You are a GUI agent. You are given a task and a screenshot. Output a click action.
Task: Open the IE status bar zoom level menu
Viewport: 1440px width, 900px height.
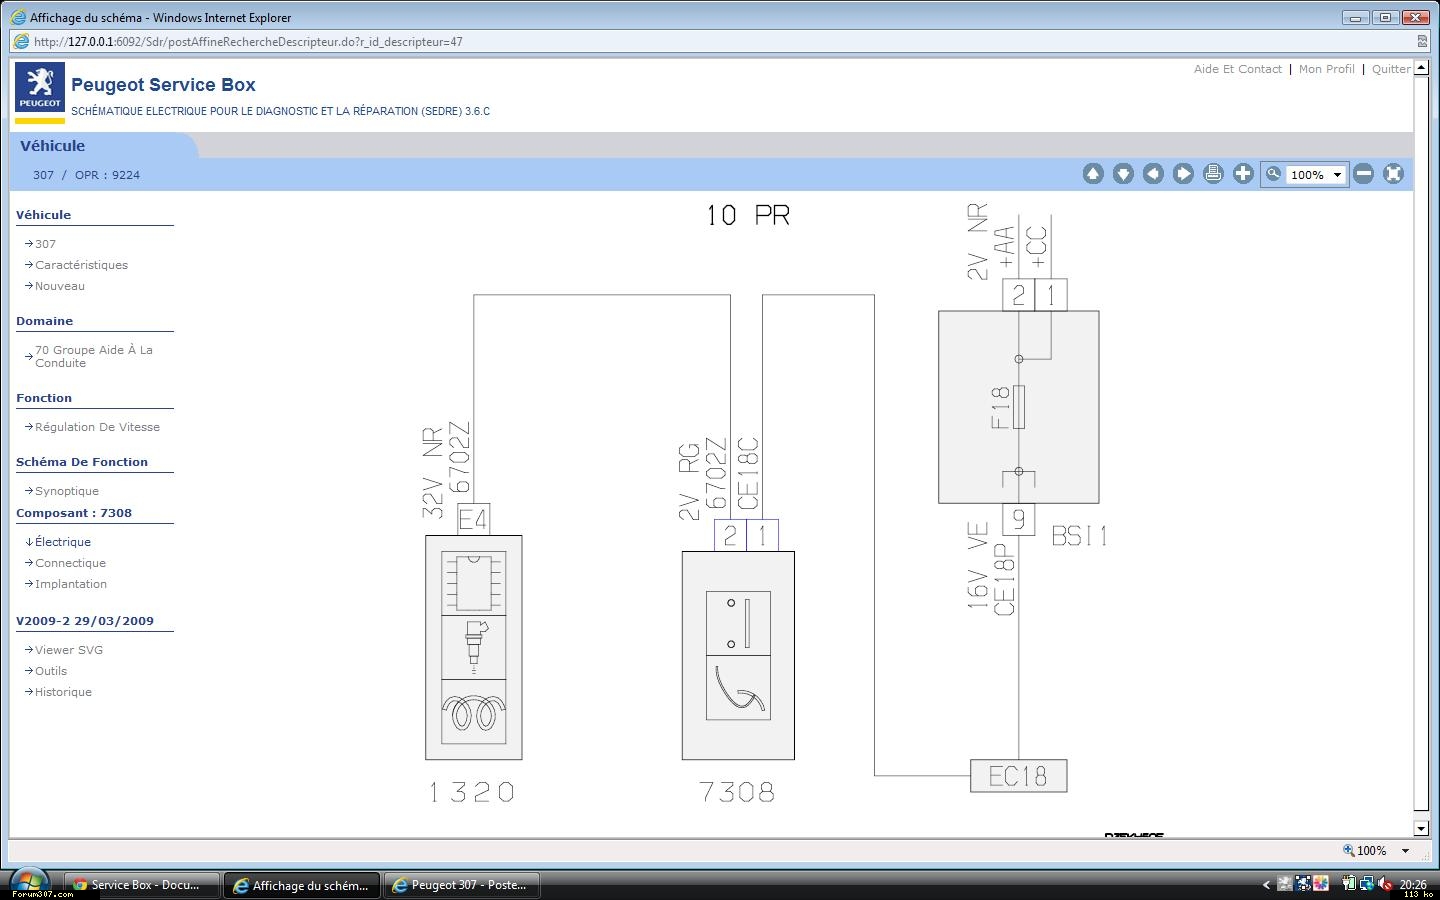coord(1405,851)
